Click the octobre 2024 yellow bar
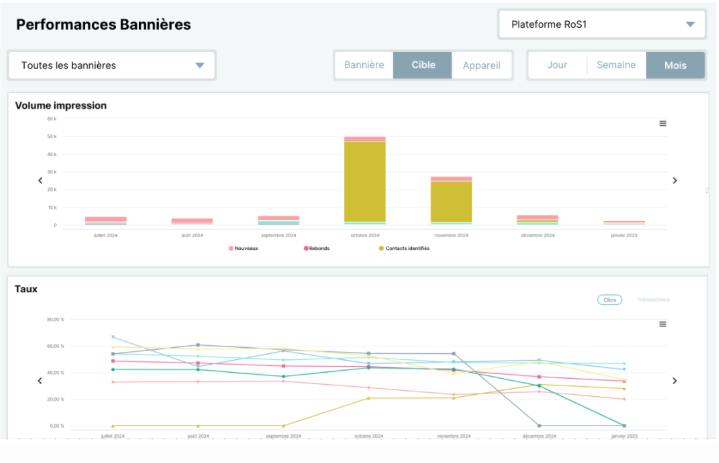The image size is (719, 463). pos(365,182)
